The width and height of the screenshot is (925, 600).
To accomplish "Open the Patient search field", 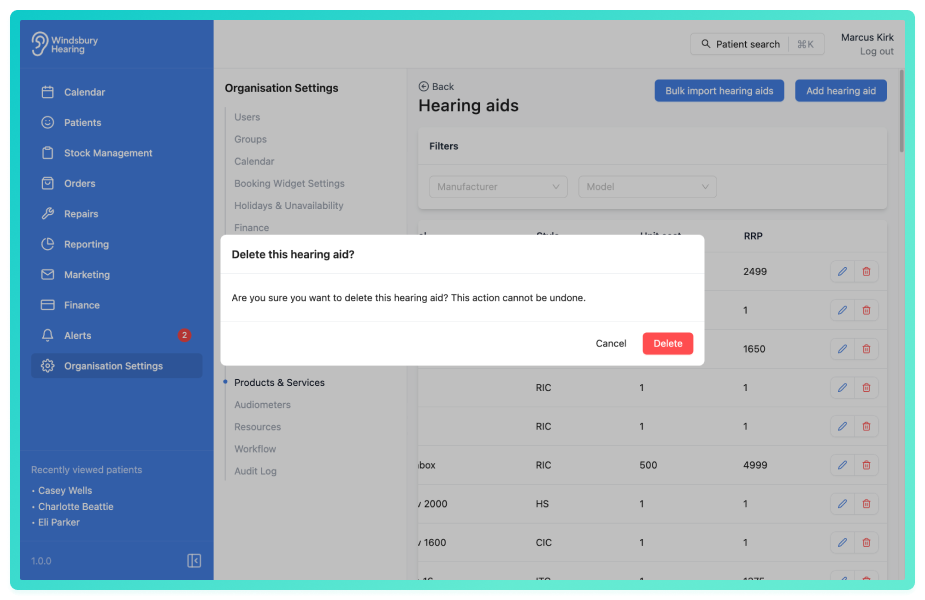I will [757, 44].
